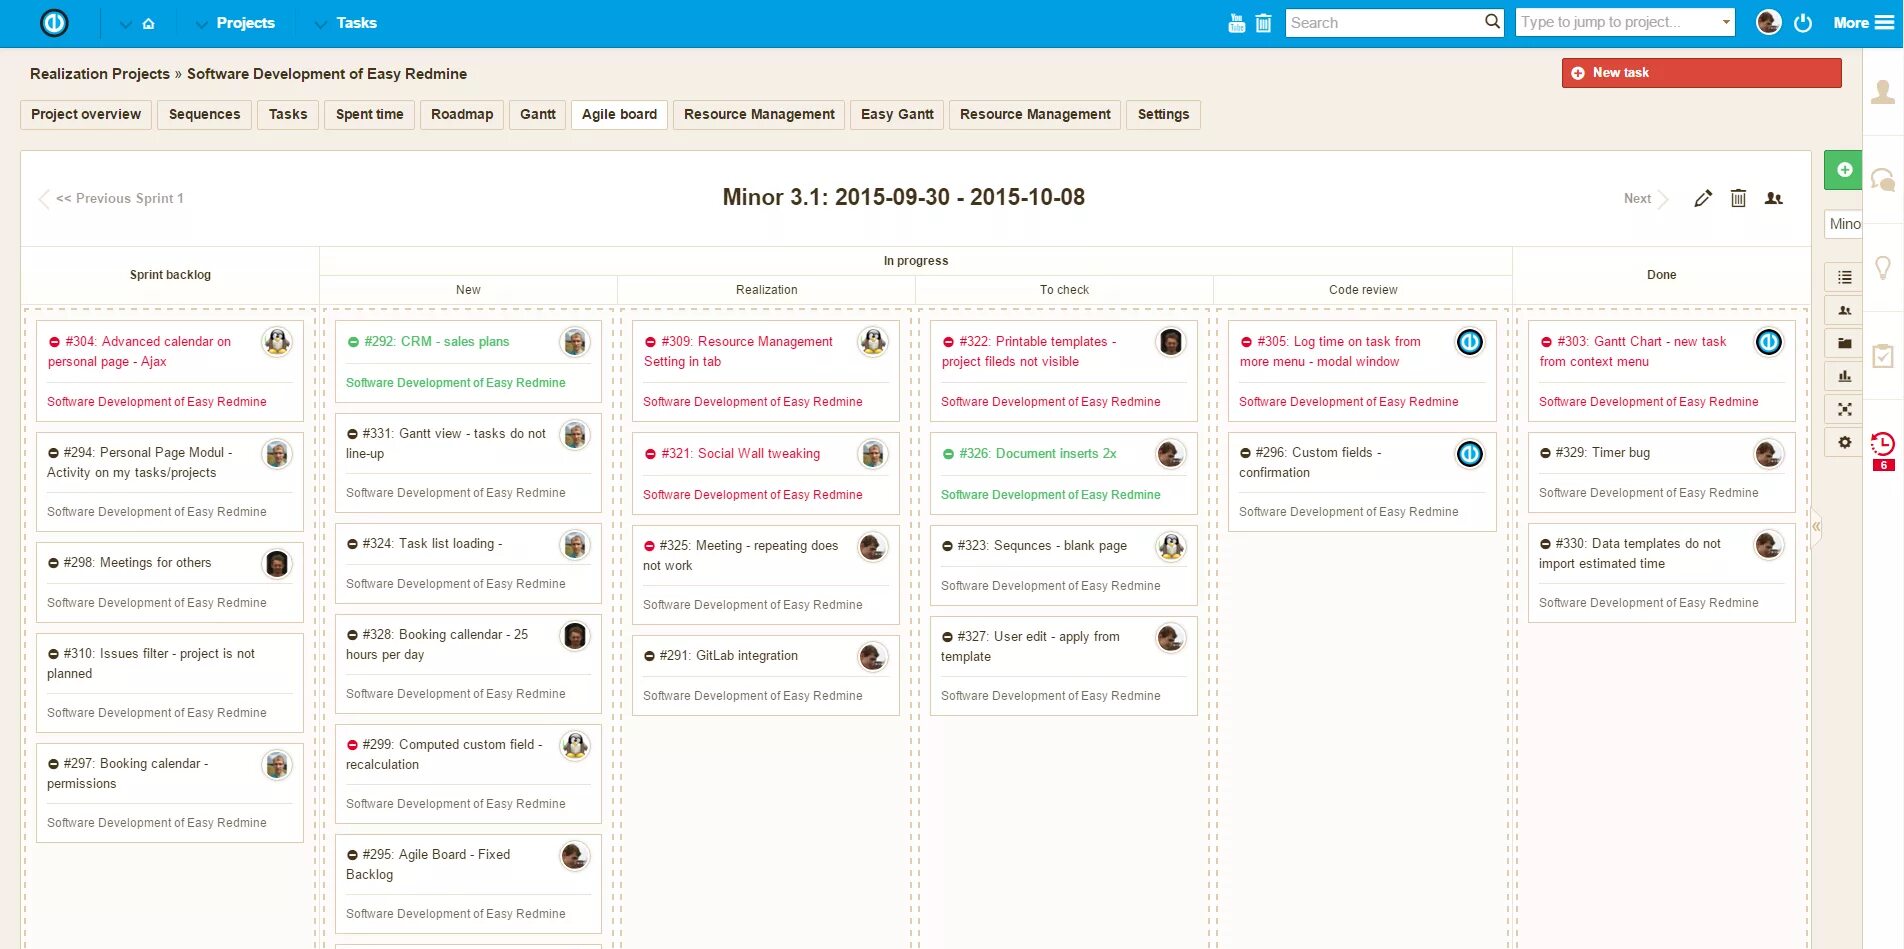1904x949 pixels.
Task: Click assignee avatar on task #305
Action: point(1469,342)
